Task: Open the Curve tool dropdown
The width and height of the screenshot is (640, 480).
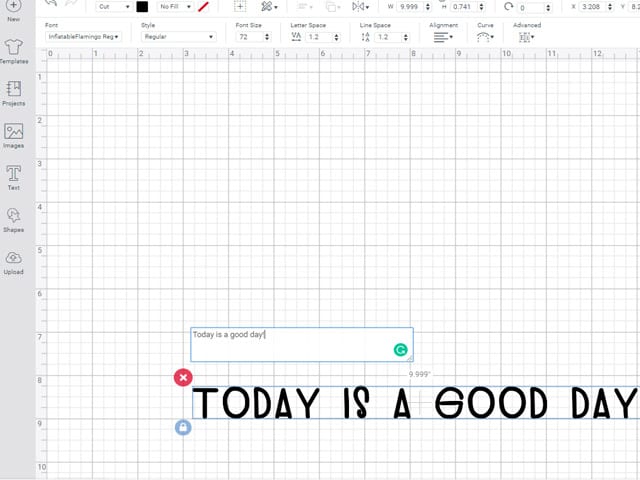Action: point(485,37)
